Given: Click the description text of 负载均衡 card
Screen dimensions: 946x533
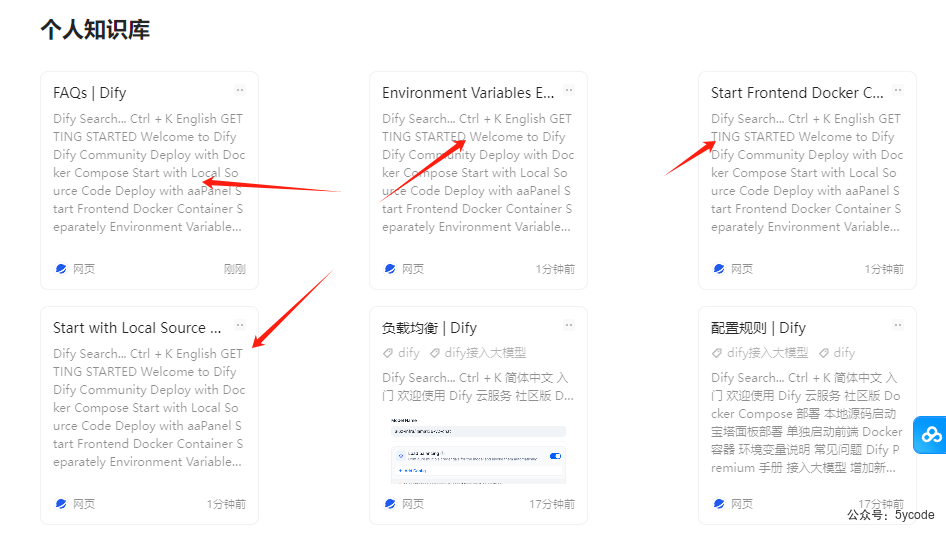Looking at the screenshot, I should tap(478, 386).
